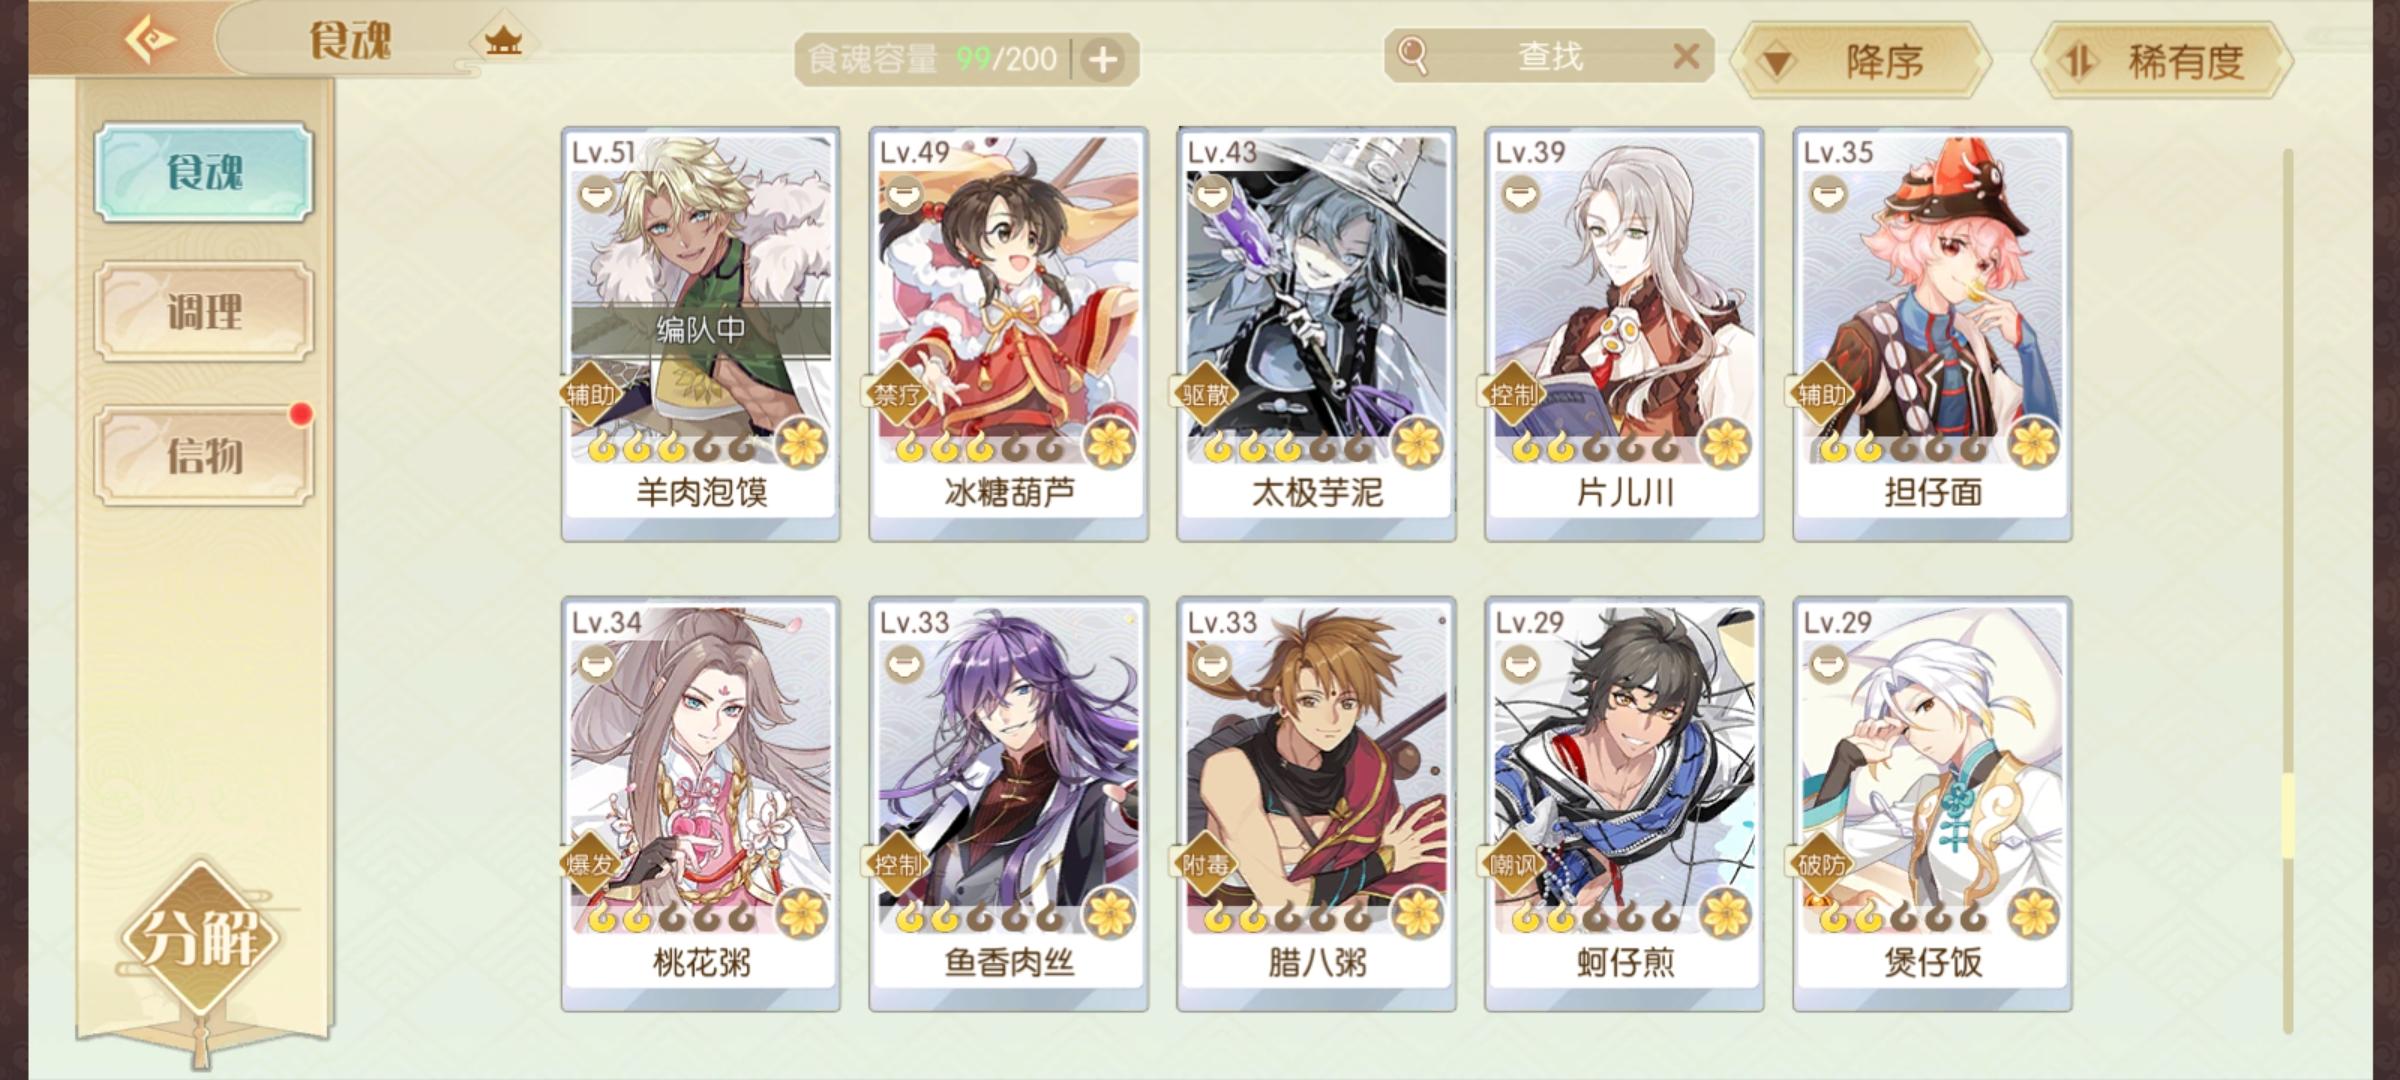Viewport: 2400px width, 1080px height.
Task: Open the 稀有度 sort dropdown
Action: (2163, 62)
